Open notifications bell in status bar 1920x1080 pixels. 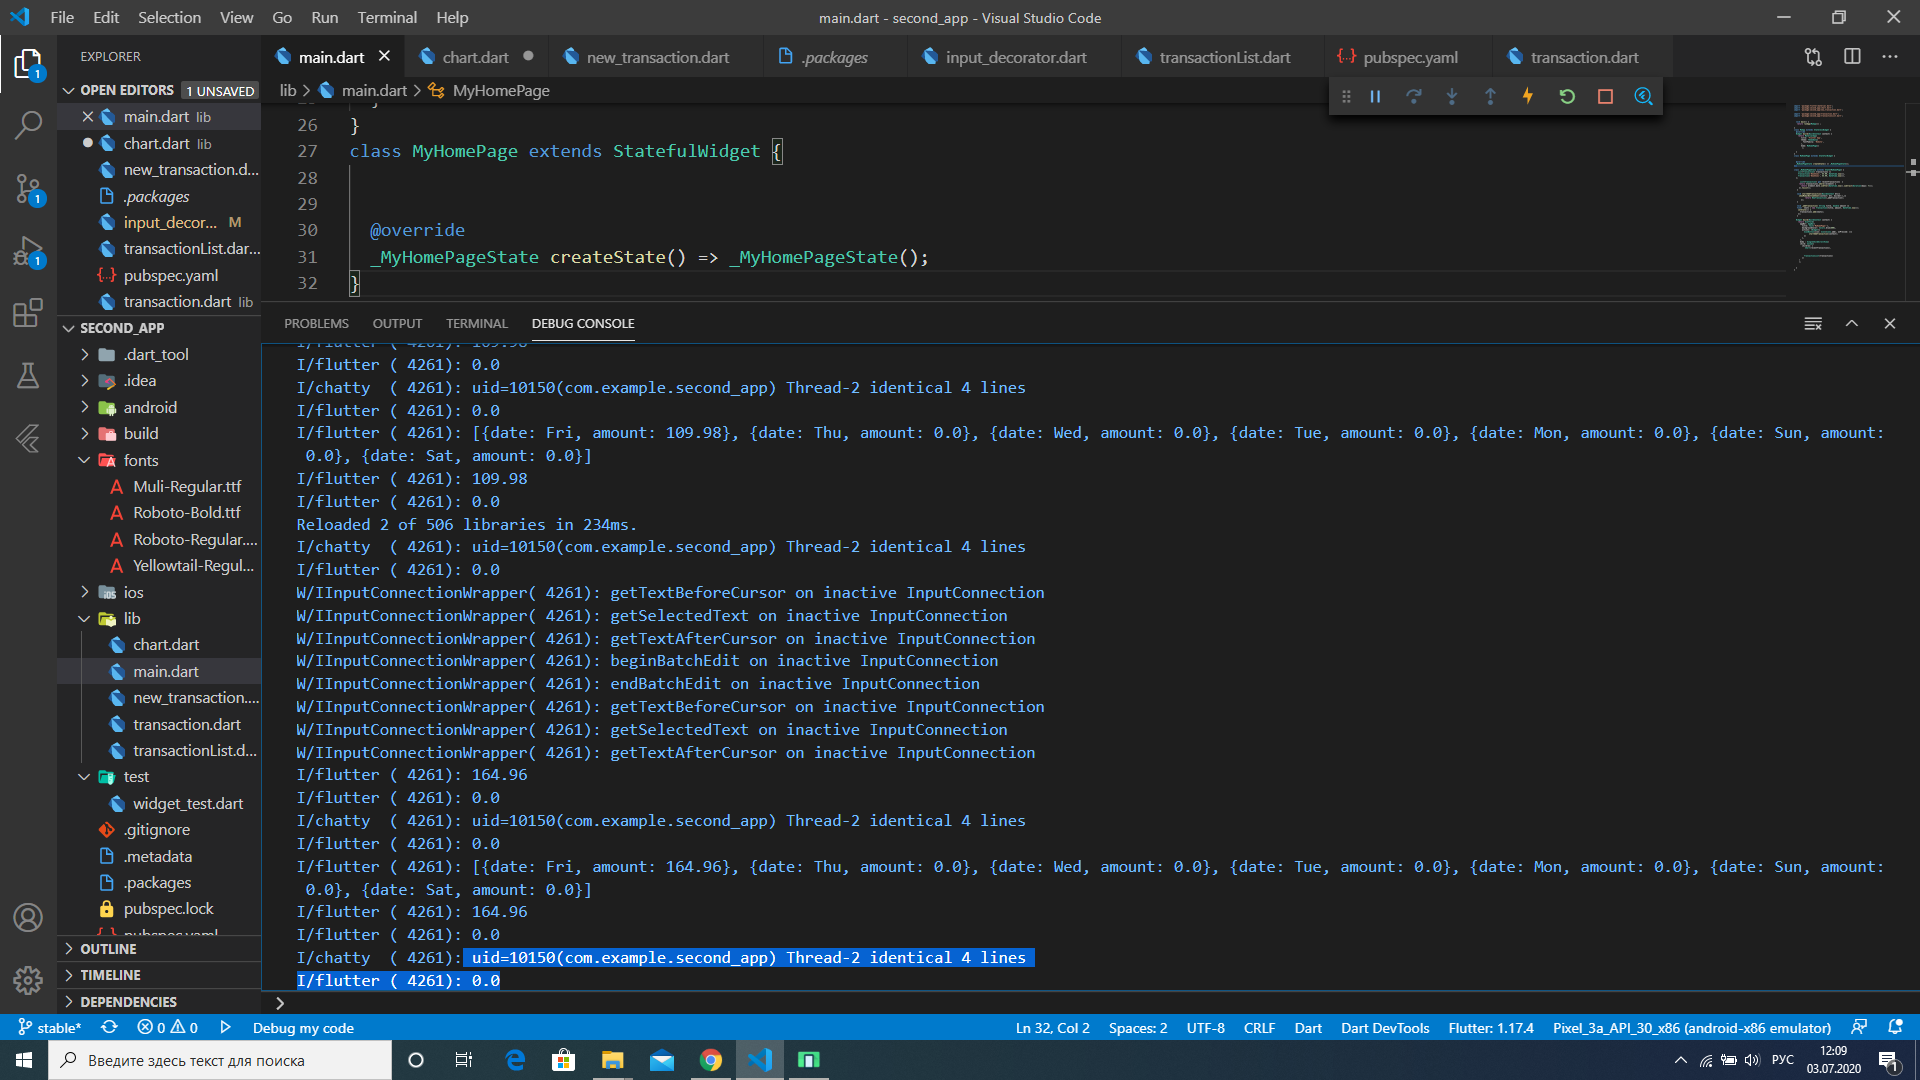1895,1028
